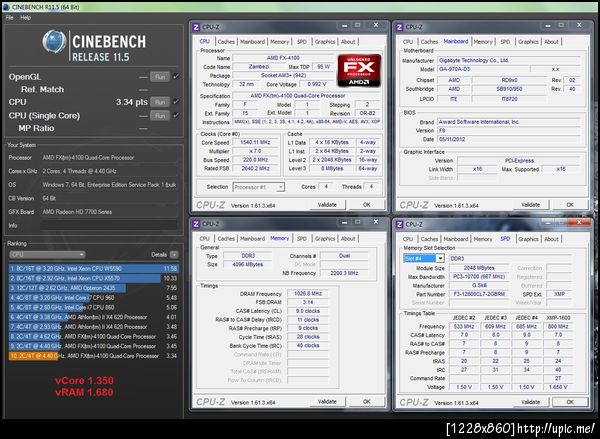The width and height of the screenshot is (600, 439).
Task: Click the BIOS date 06/11/2012 field
Action: [x=509, y=139]
